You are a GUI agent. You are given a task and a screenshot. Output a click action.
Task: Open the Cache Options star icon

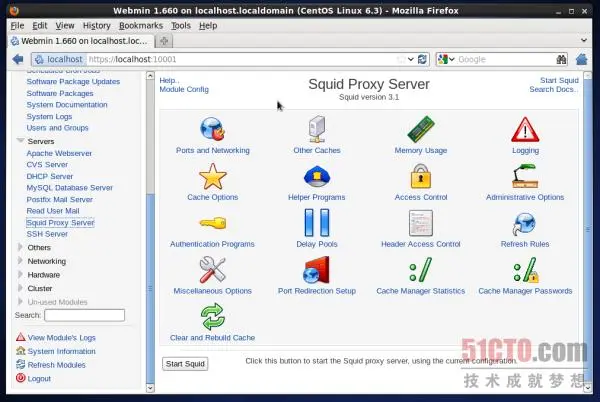click(213, 176)
